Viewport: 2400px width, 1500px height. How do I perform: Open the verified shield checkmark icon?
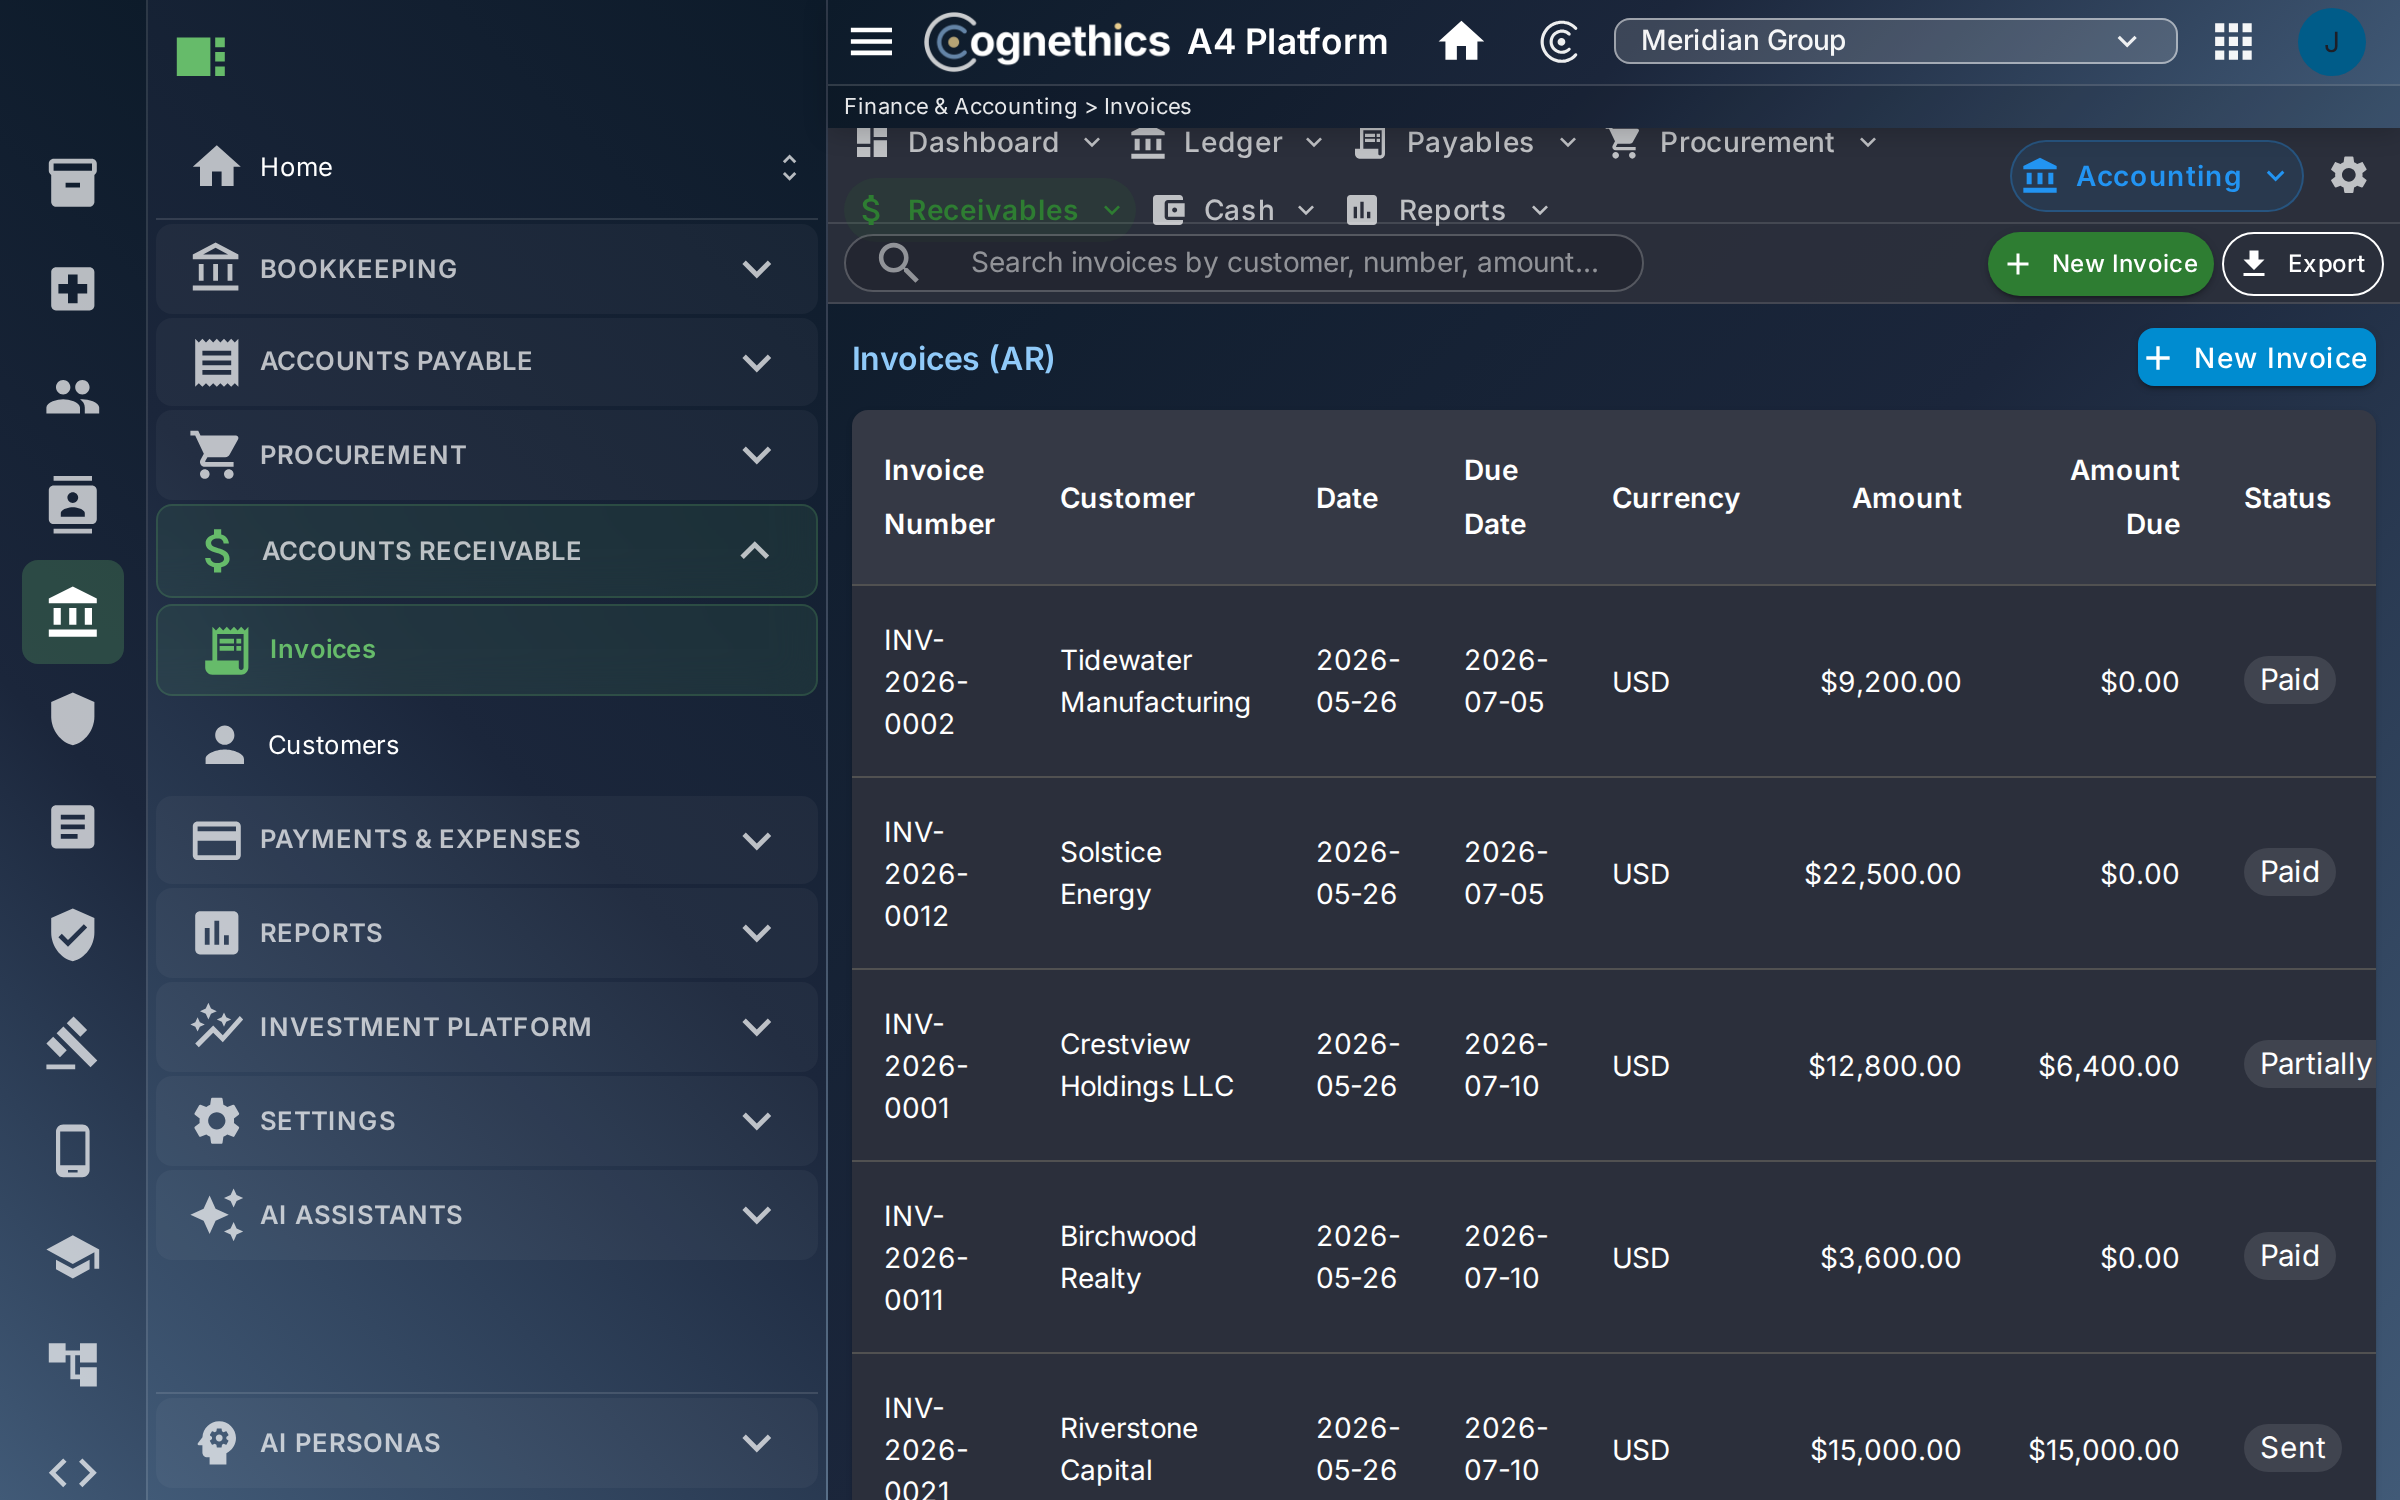coord(72,935)
